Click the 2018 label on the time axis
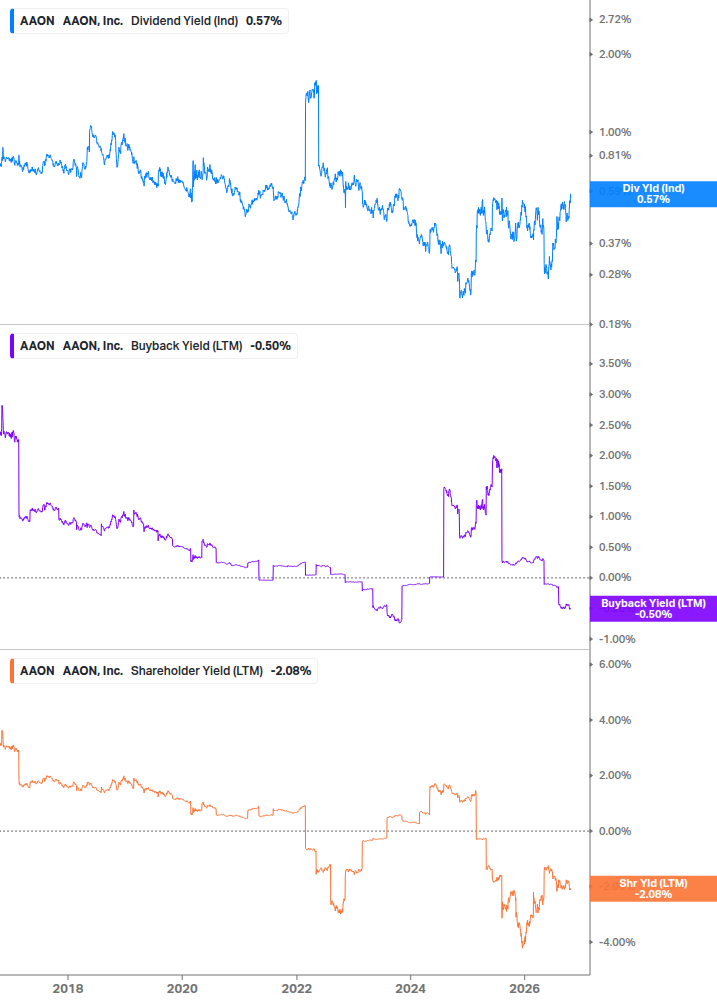Viewport: 717px width, 1005px height. pos(68,989)
